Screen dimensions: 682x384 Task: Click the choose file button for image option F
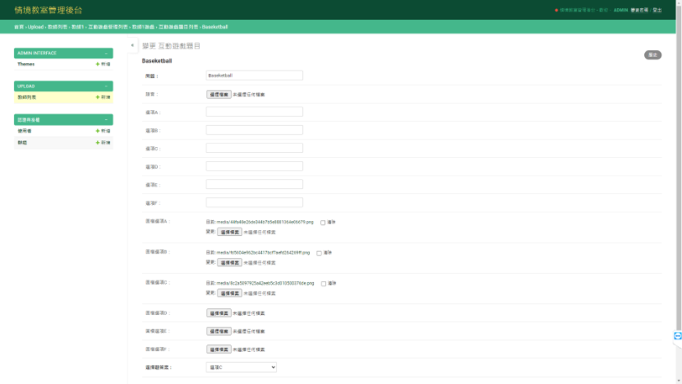coord(219,350)
